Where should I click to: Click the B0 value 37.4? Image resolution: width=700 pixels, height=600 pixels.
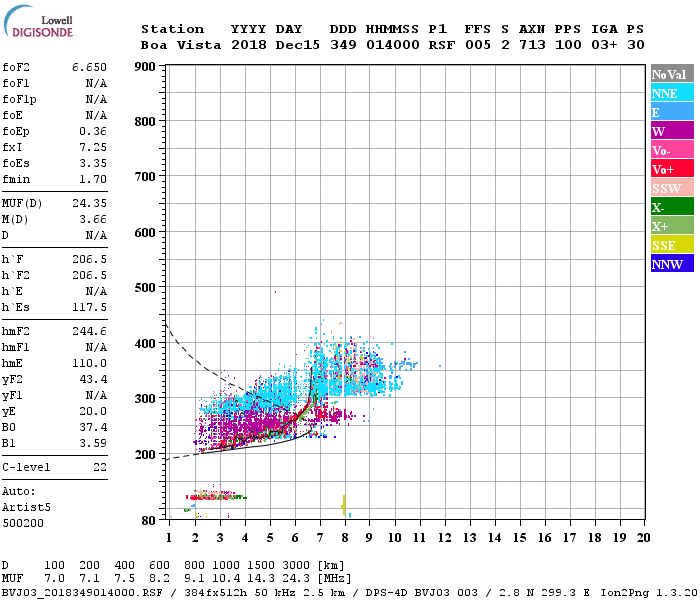pos(93,428)
